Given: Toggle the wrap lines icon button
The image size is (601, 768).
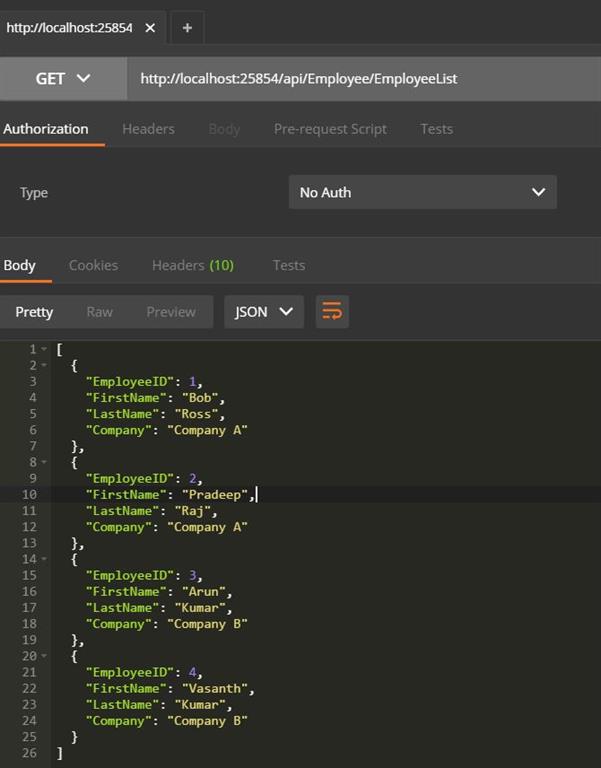Looking at the screenshot, I should coord(332,312).
